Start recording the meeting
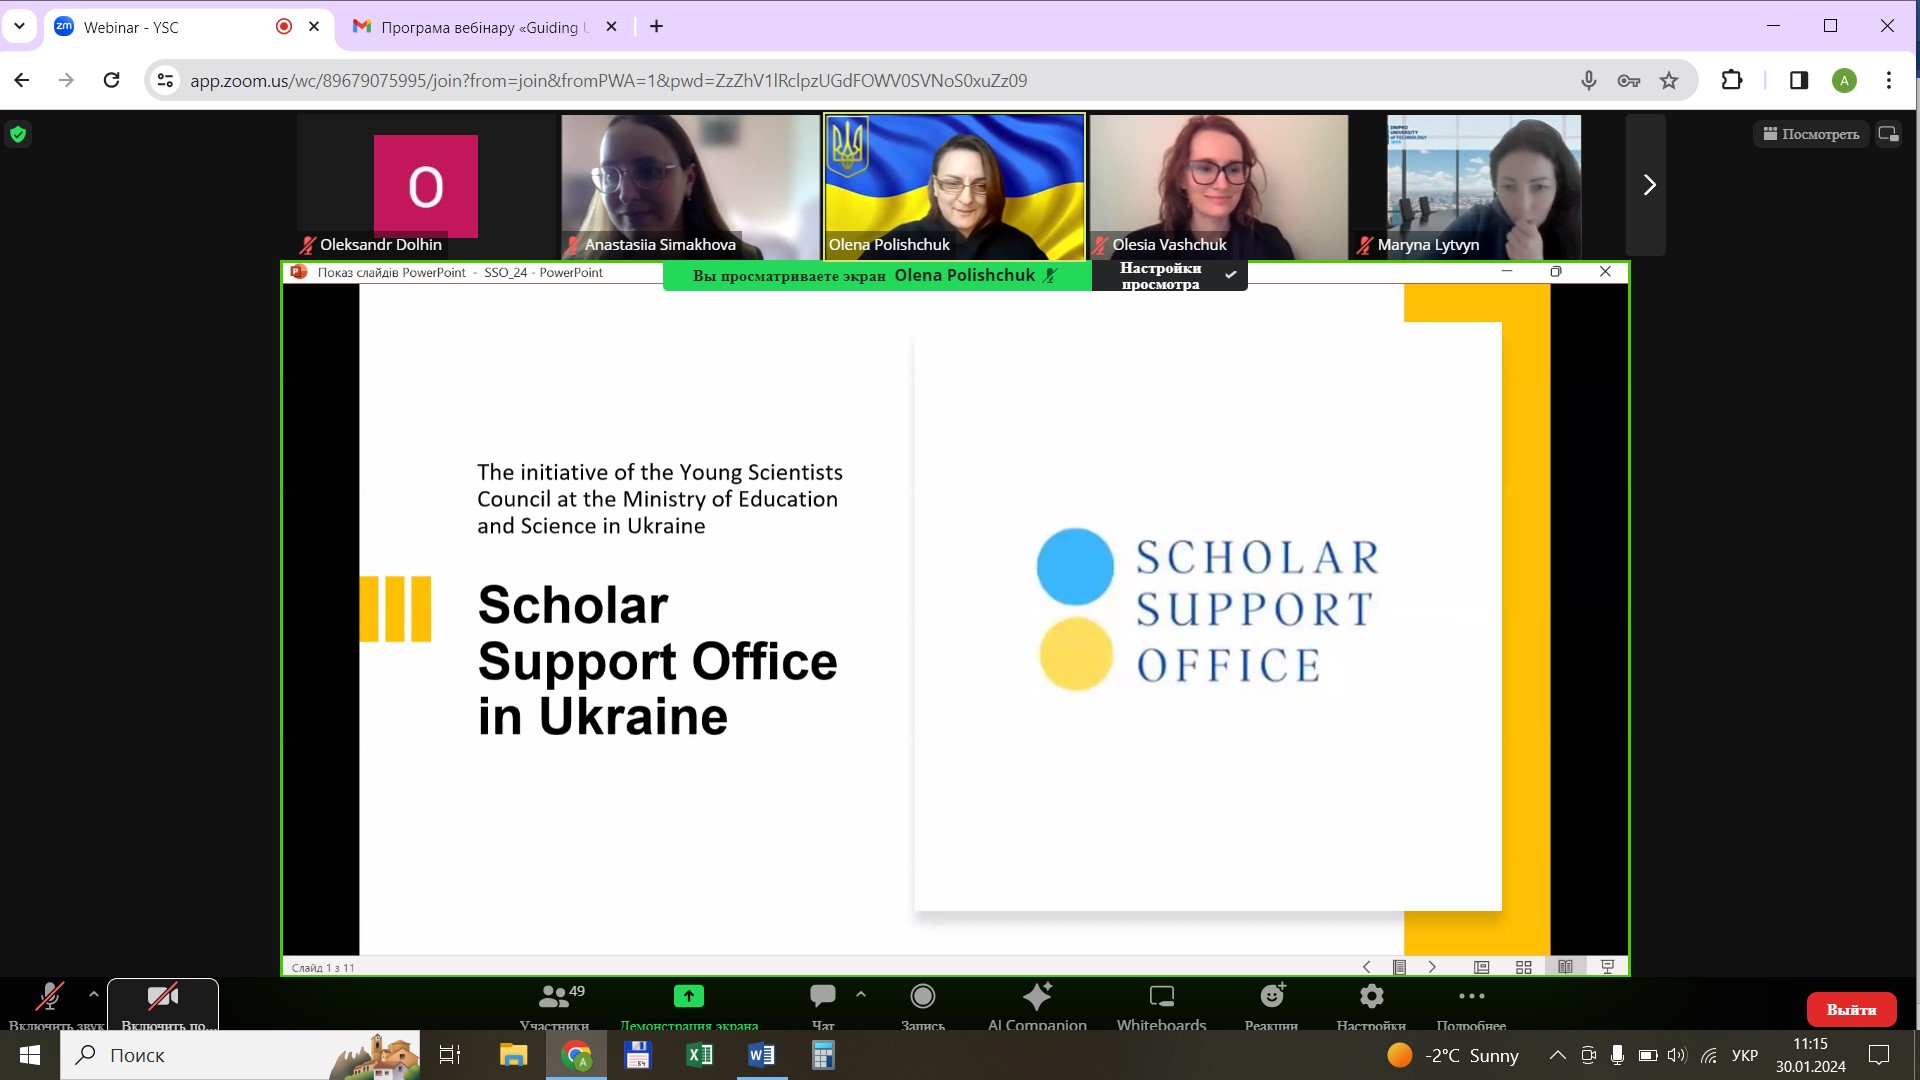The height and width of the screenshot is (1080, 1920). tap(923, 1005)
